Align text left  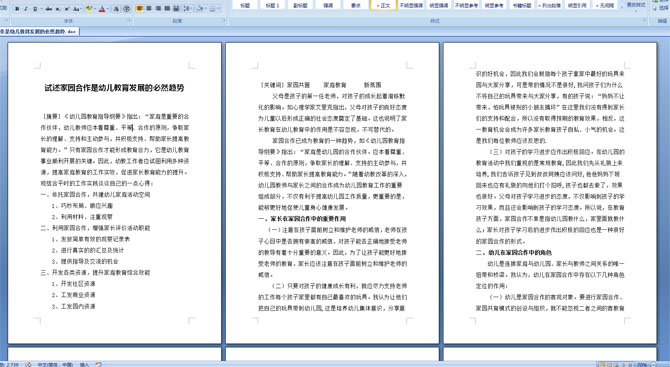(x=140, y=9)
